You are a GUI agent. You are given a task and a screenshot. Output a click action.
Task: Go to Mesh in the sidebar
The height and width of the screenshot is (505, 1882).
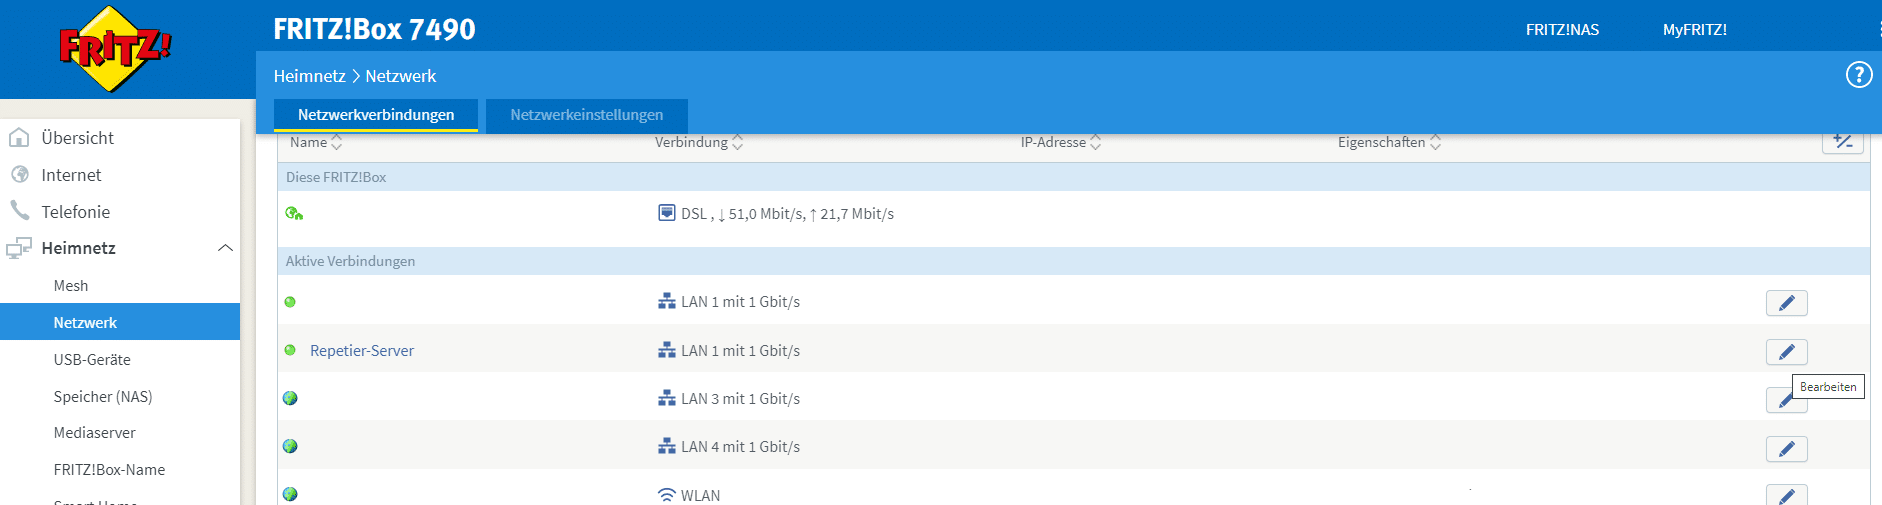pyautogui.click(x=71, y=286)
